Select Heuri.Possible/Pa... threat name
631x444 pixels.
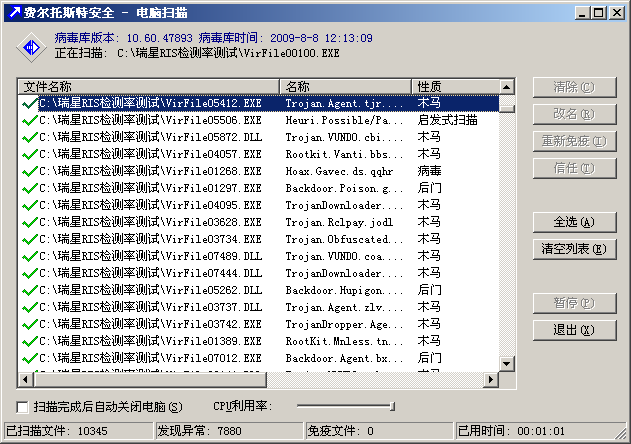[344, 120]
